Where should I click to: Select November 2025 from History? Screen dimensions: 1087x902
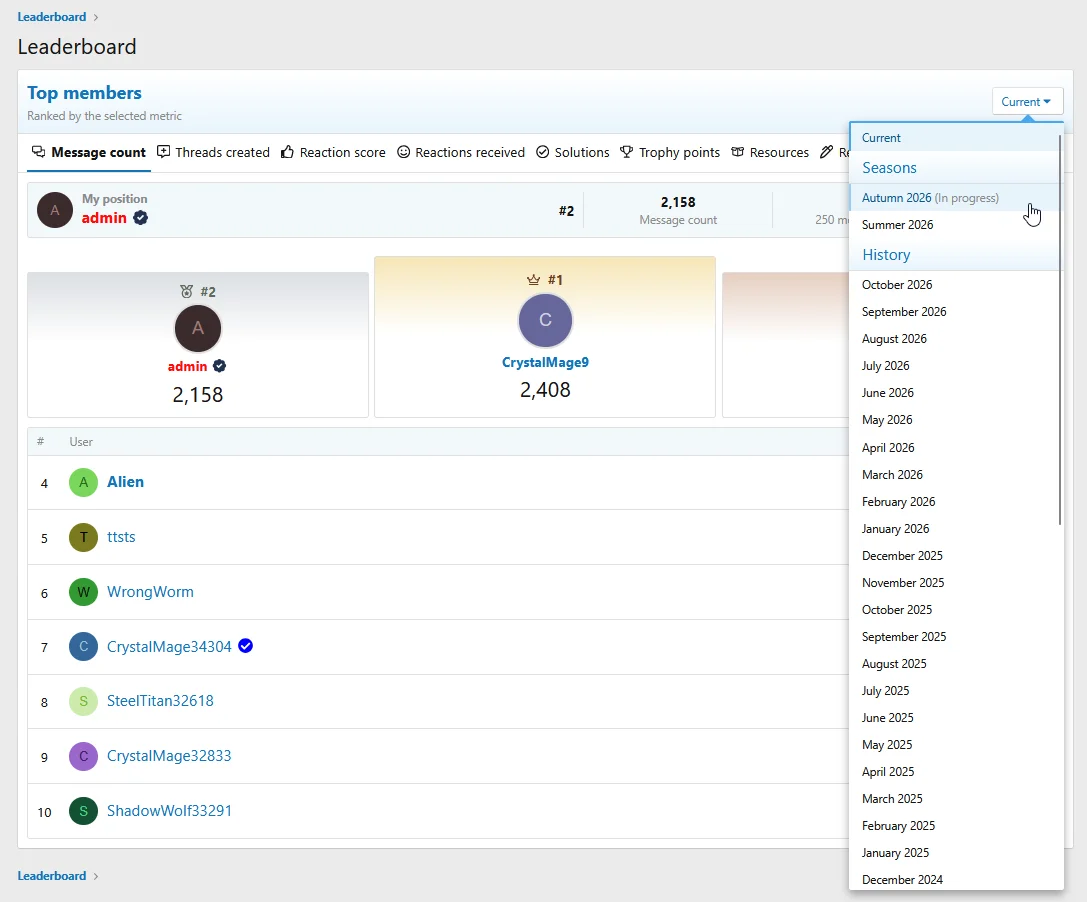tap(956, 582)
